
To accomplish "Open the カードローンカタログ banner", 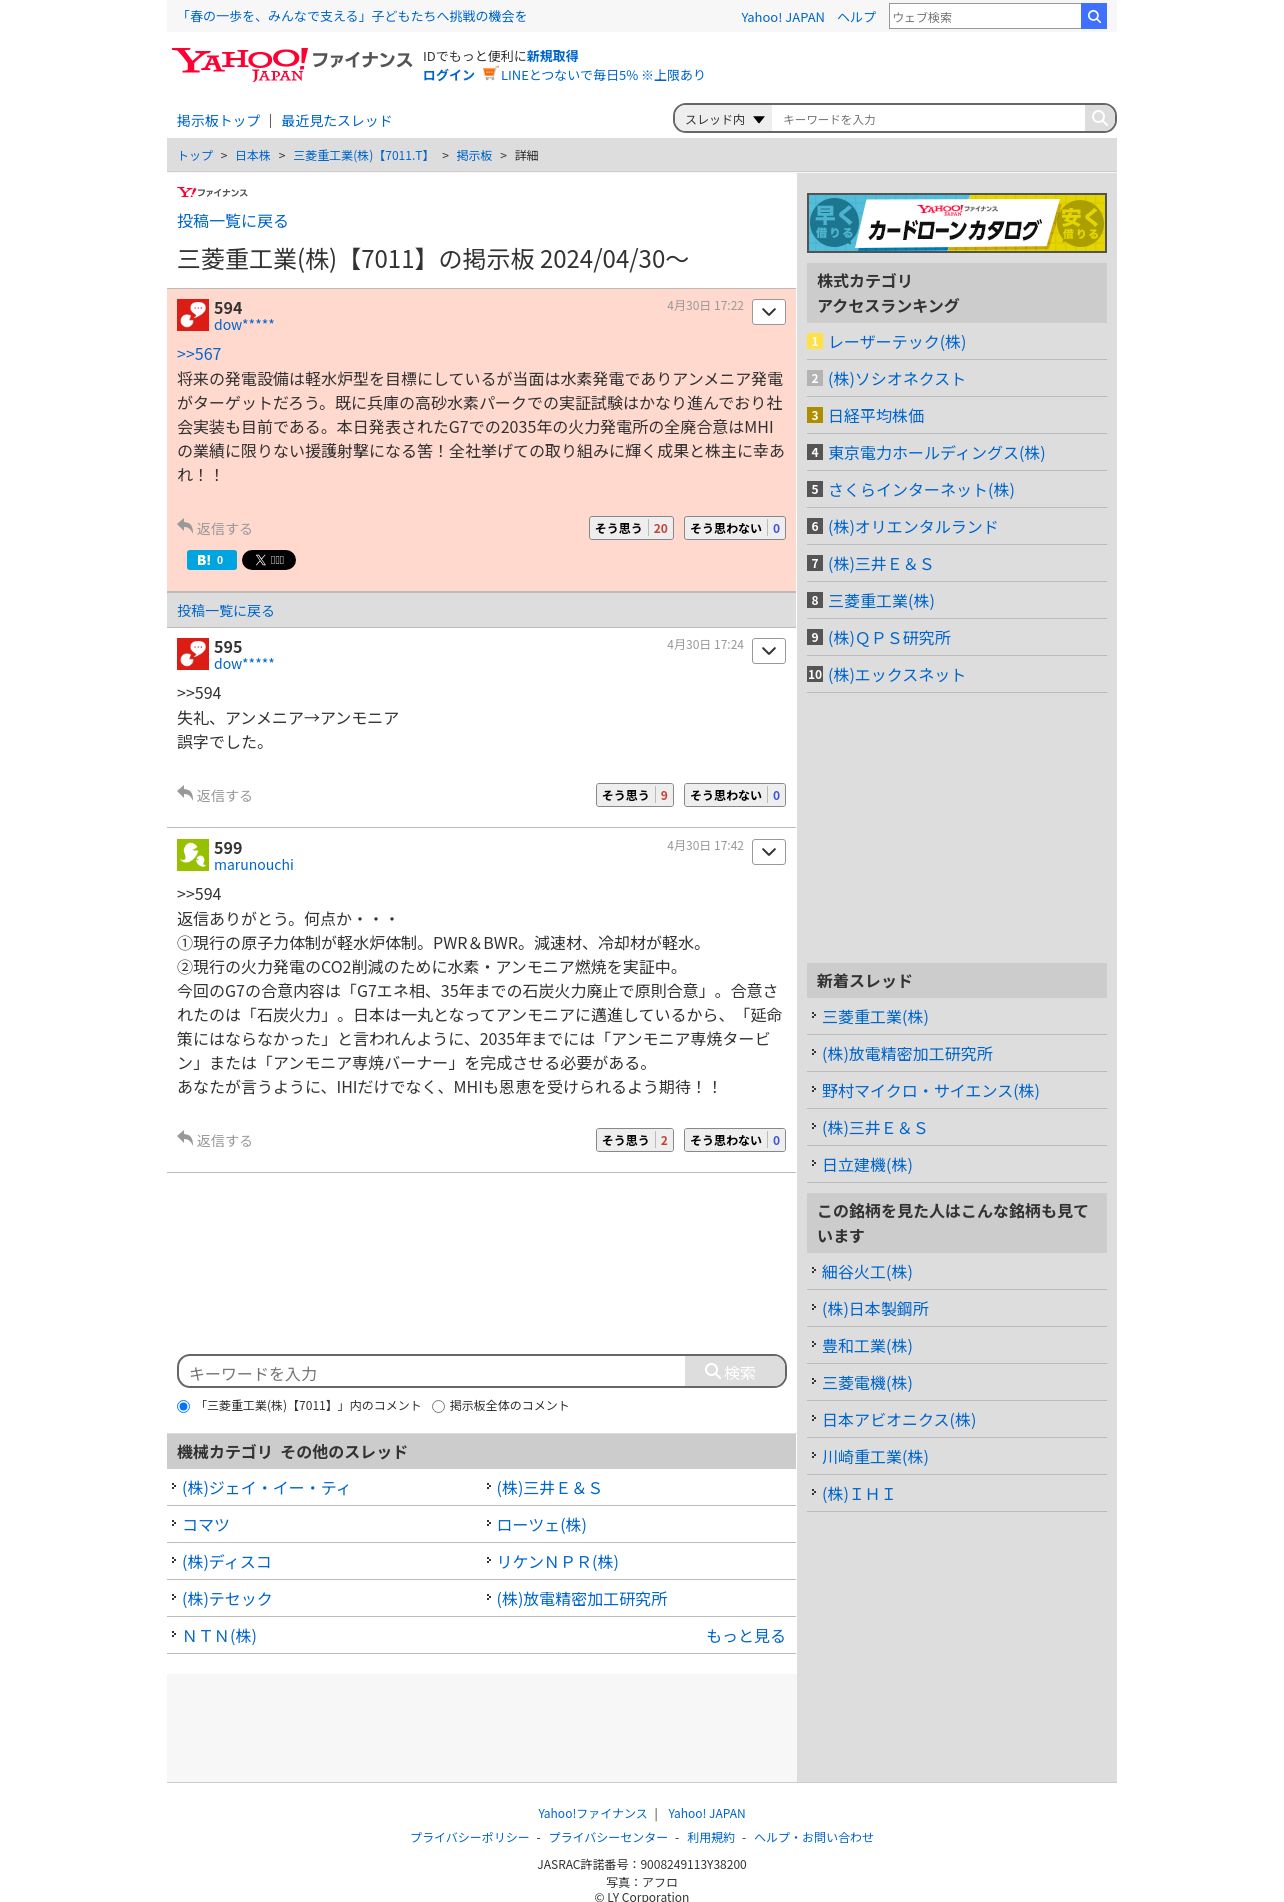I will 956,222.
